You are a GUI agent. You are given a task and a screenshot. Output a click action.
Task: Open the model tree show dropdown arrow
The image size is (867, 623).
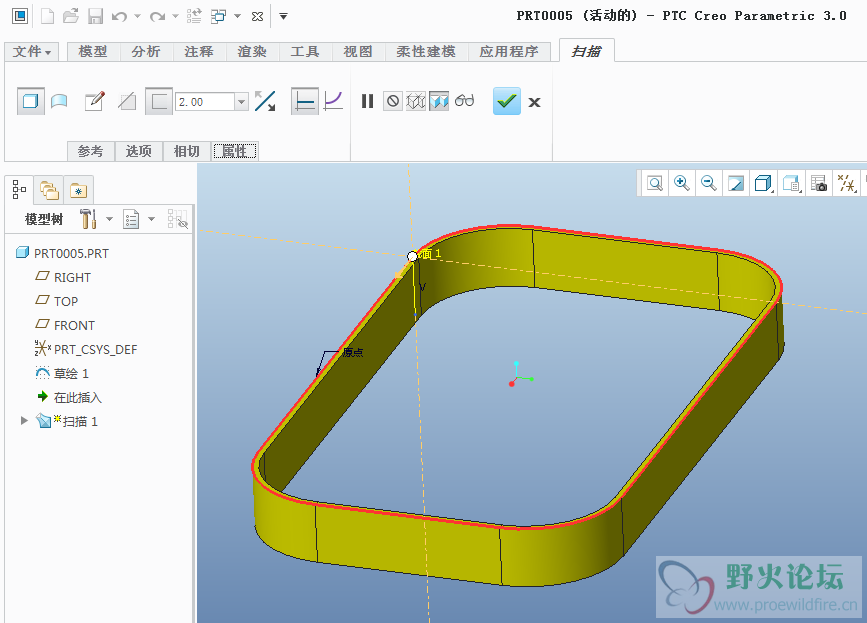click(152, 219)
